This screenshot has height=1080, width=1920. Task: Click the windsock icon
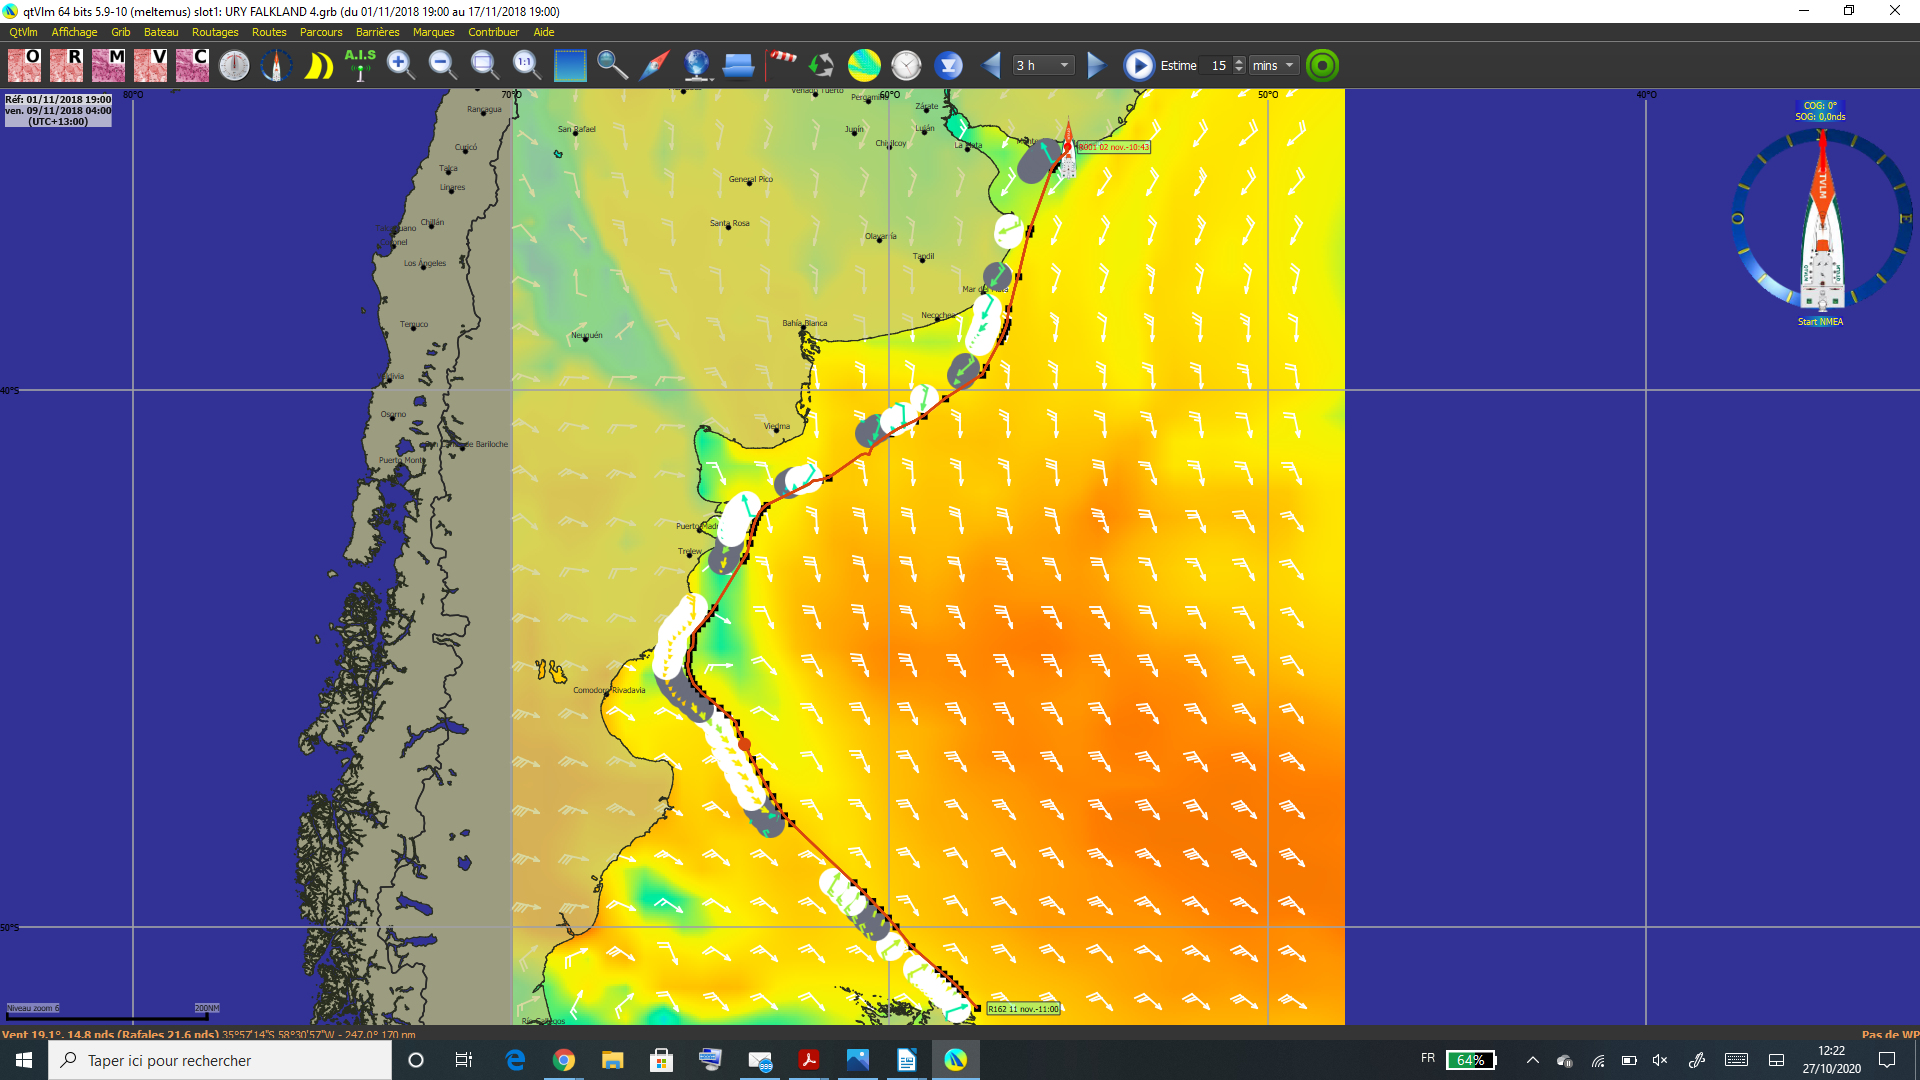click(782, 61)
